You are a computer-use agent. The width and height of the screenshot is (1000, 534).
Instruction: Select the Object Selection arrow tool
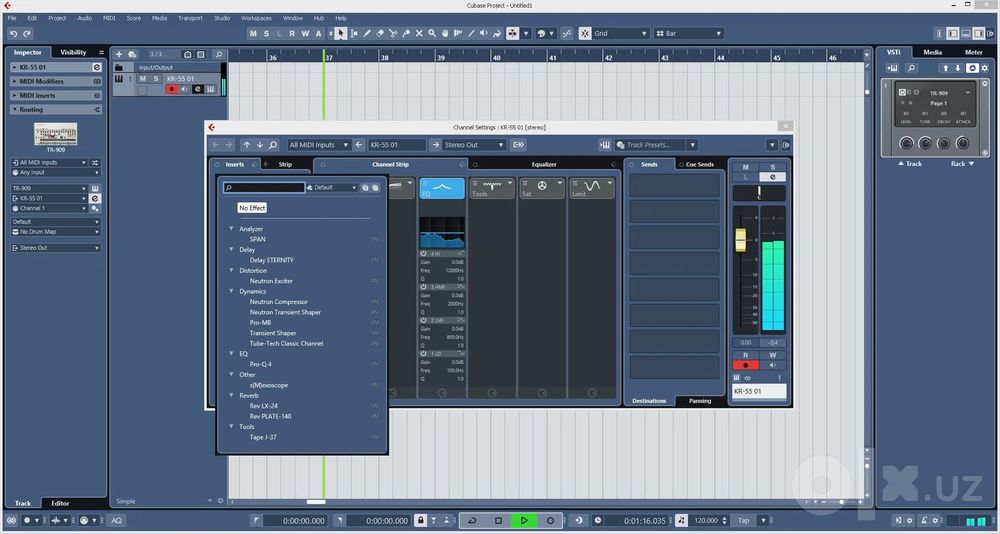[x=341, y=33]
